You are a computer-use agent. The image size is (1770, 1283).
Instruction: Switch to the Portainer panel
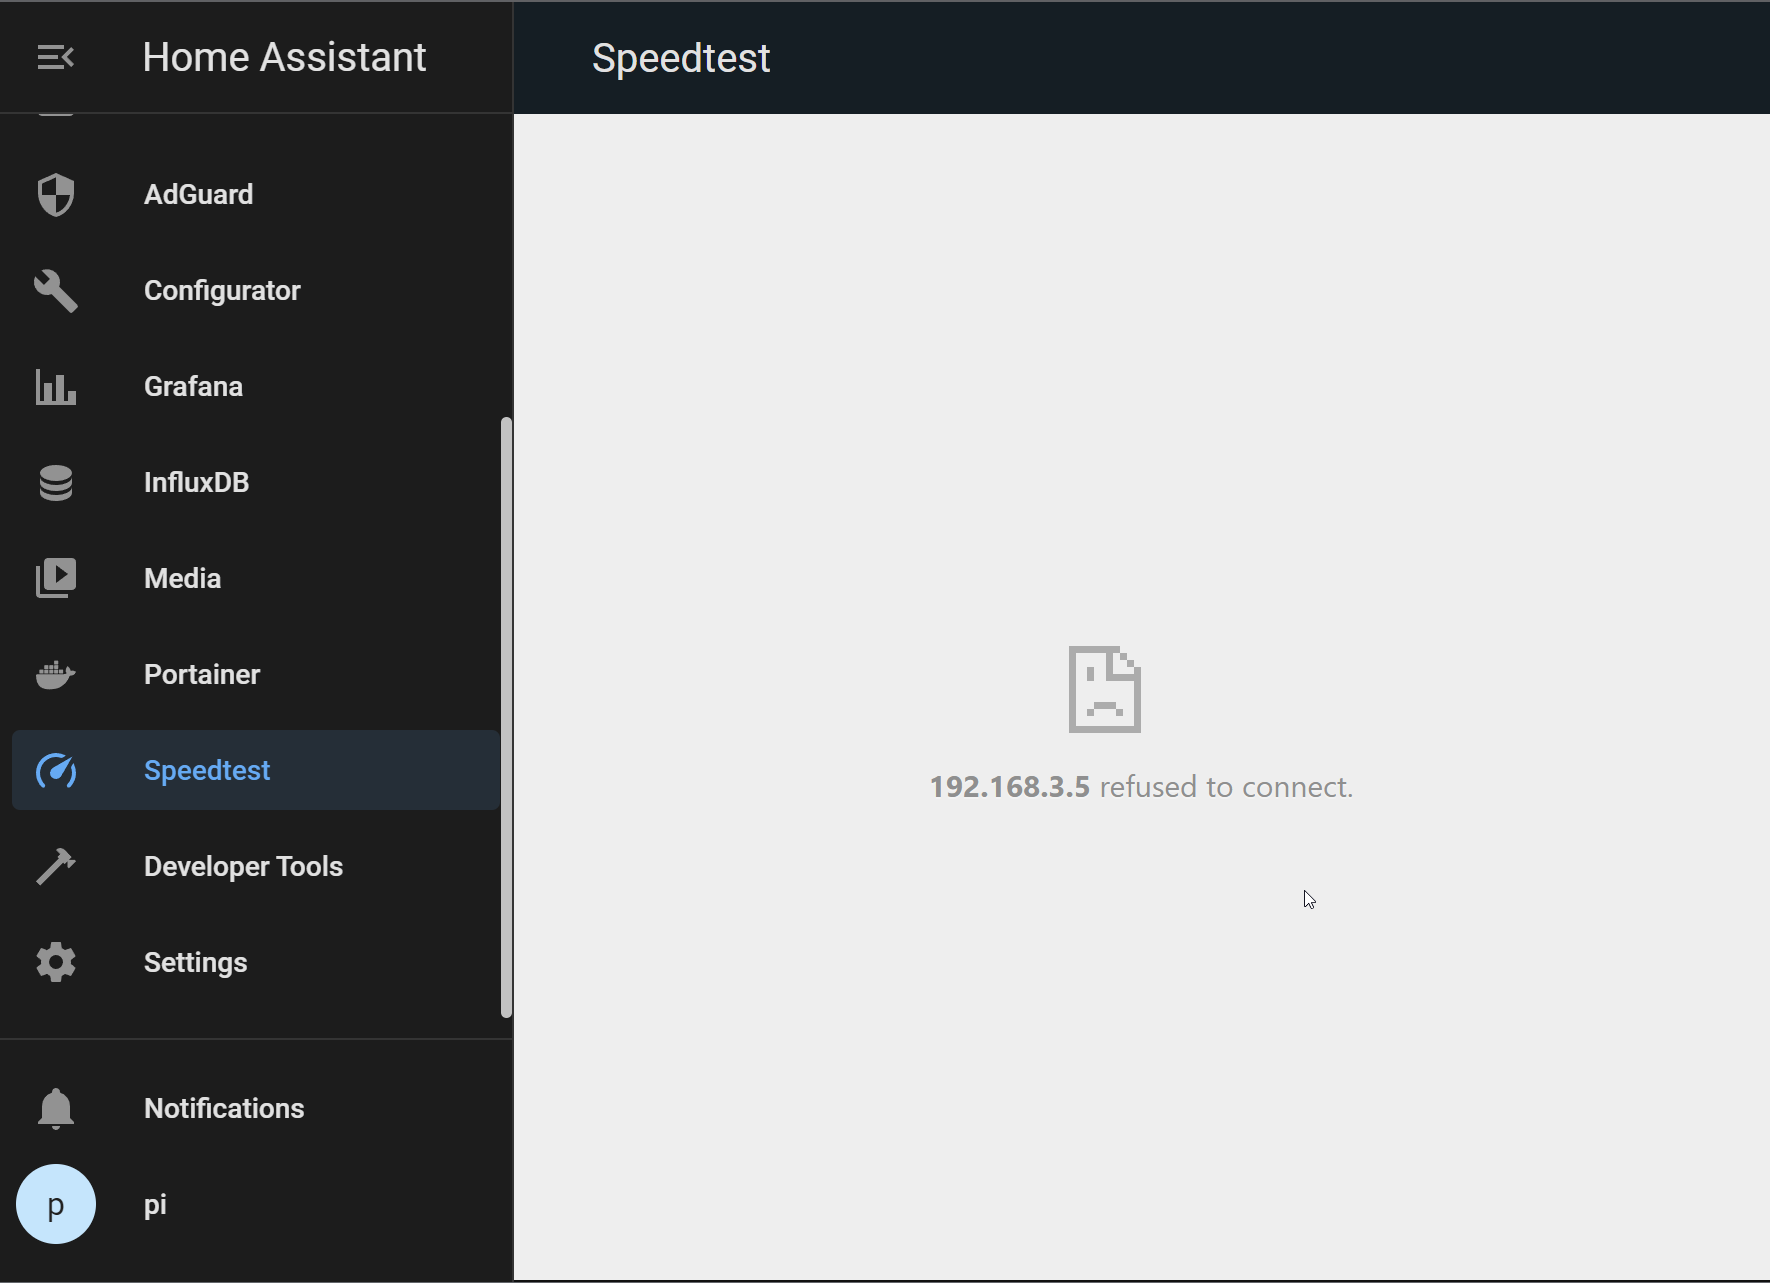pos(256,674)
